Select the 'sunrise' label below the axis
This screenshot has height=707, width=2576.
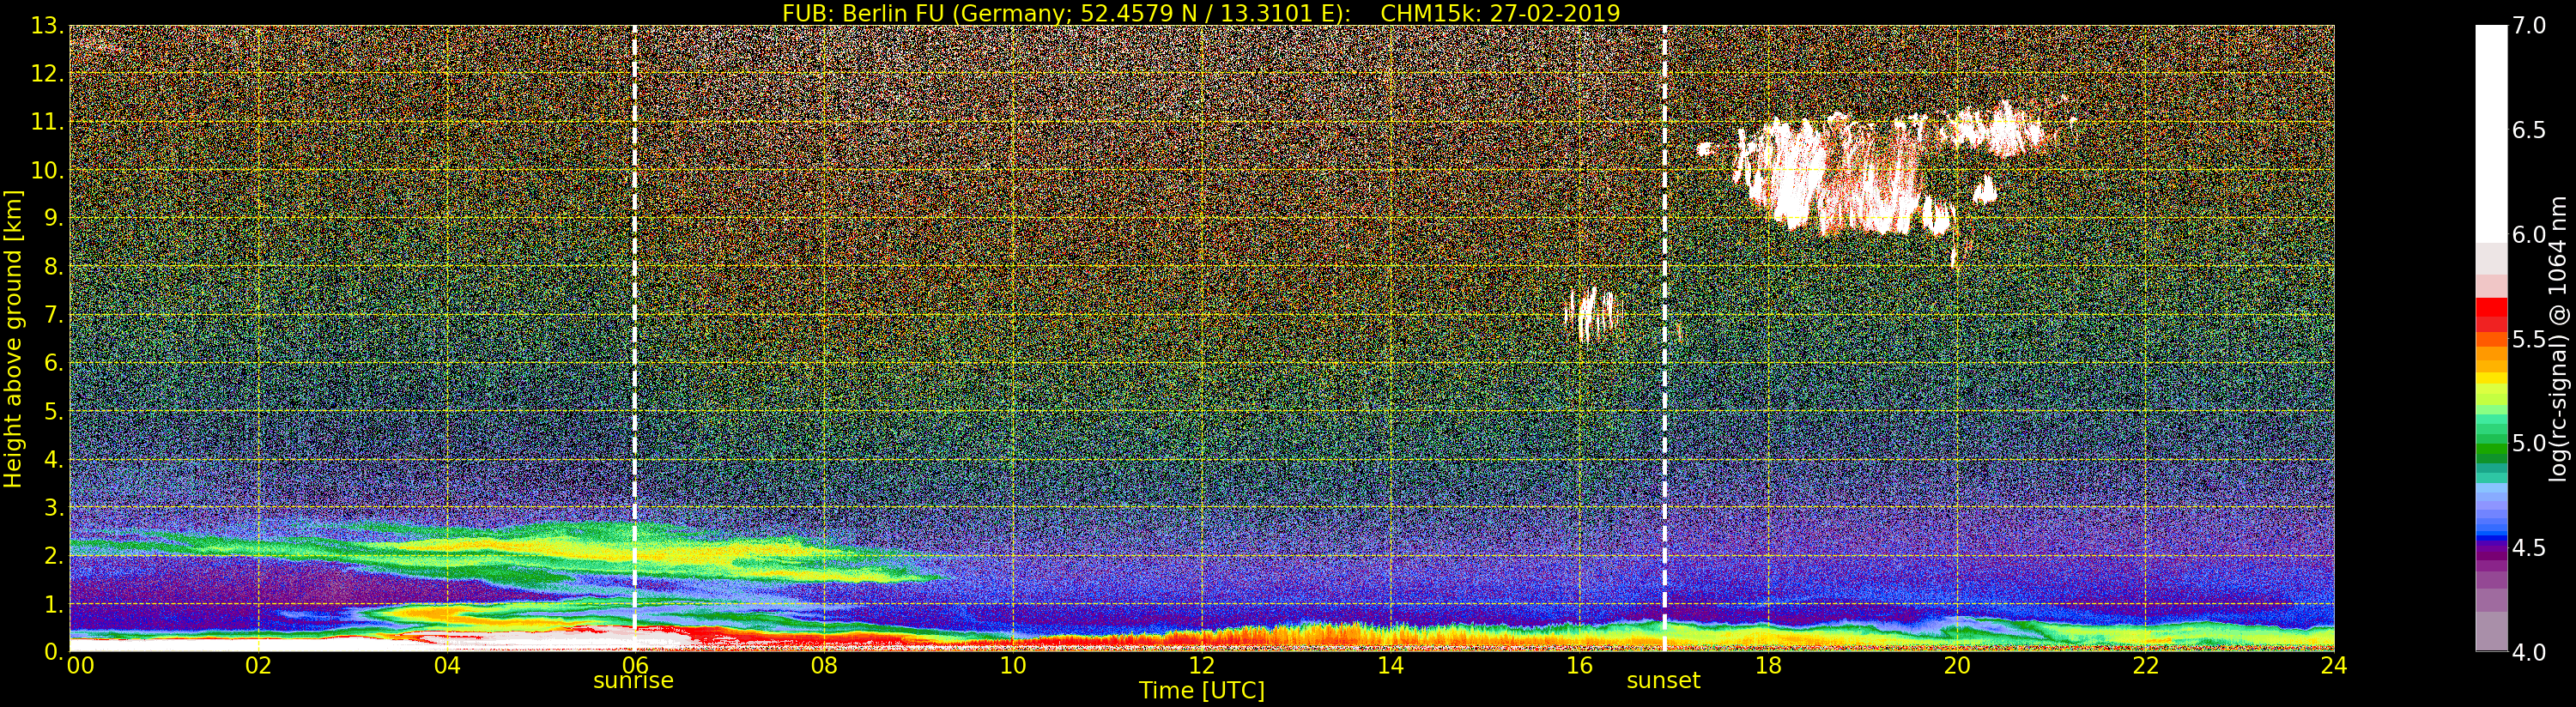(633, 682)
